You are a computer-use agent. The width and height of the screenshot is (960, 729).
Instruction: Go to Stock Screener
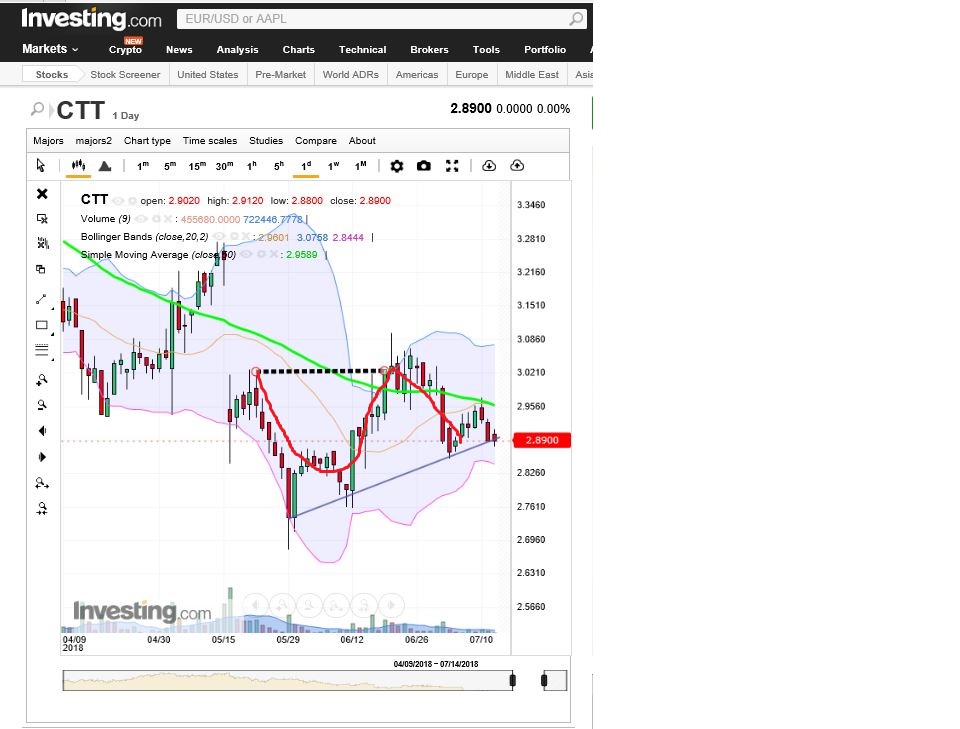click(x=125, y=75)
